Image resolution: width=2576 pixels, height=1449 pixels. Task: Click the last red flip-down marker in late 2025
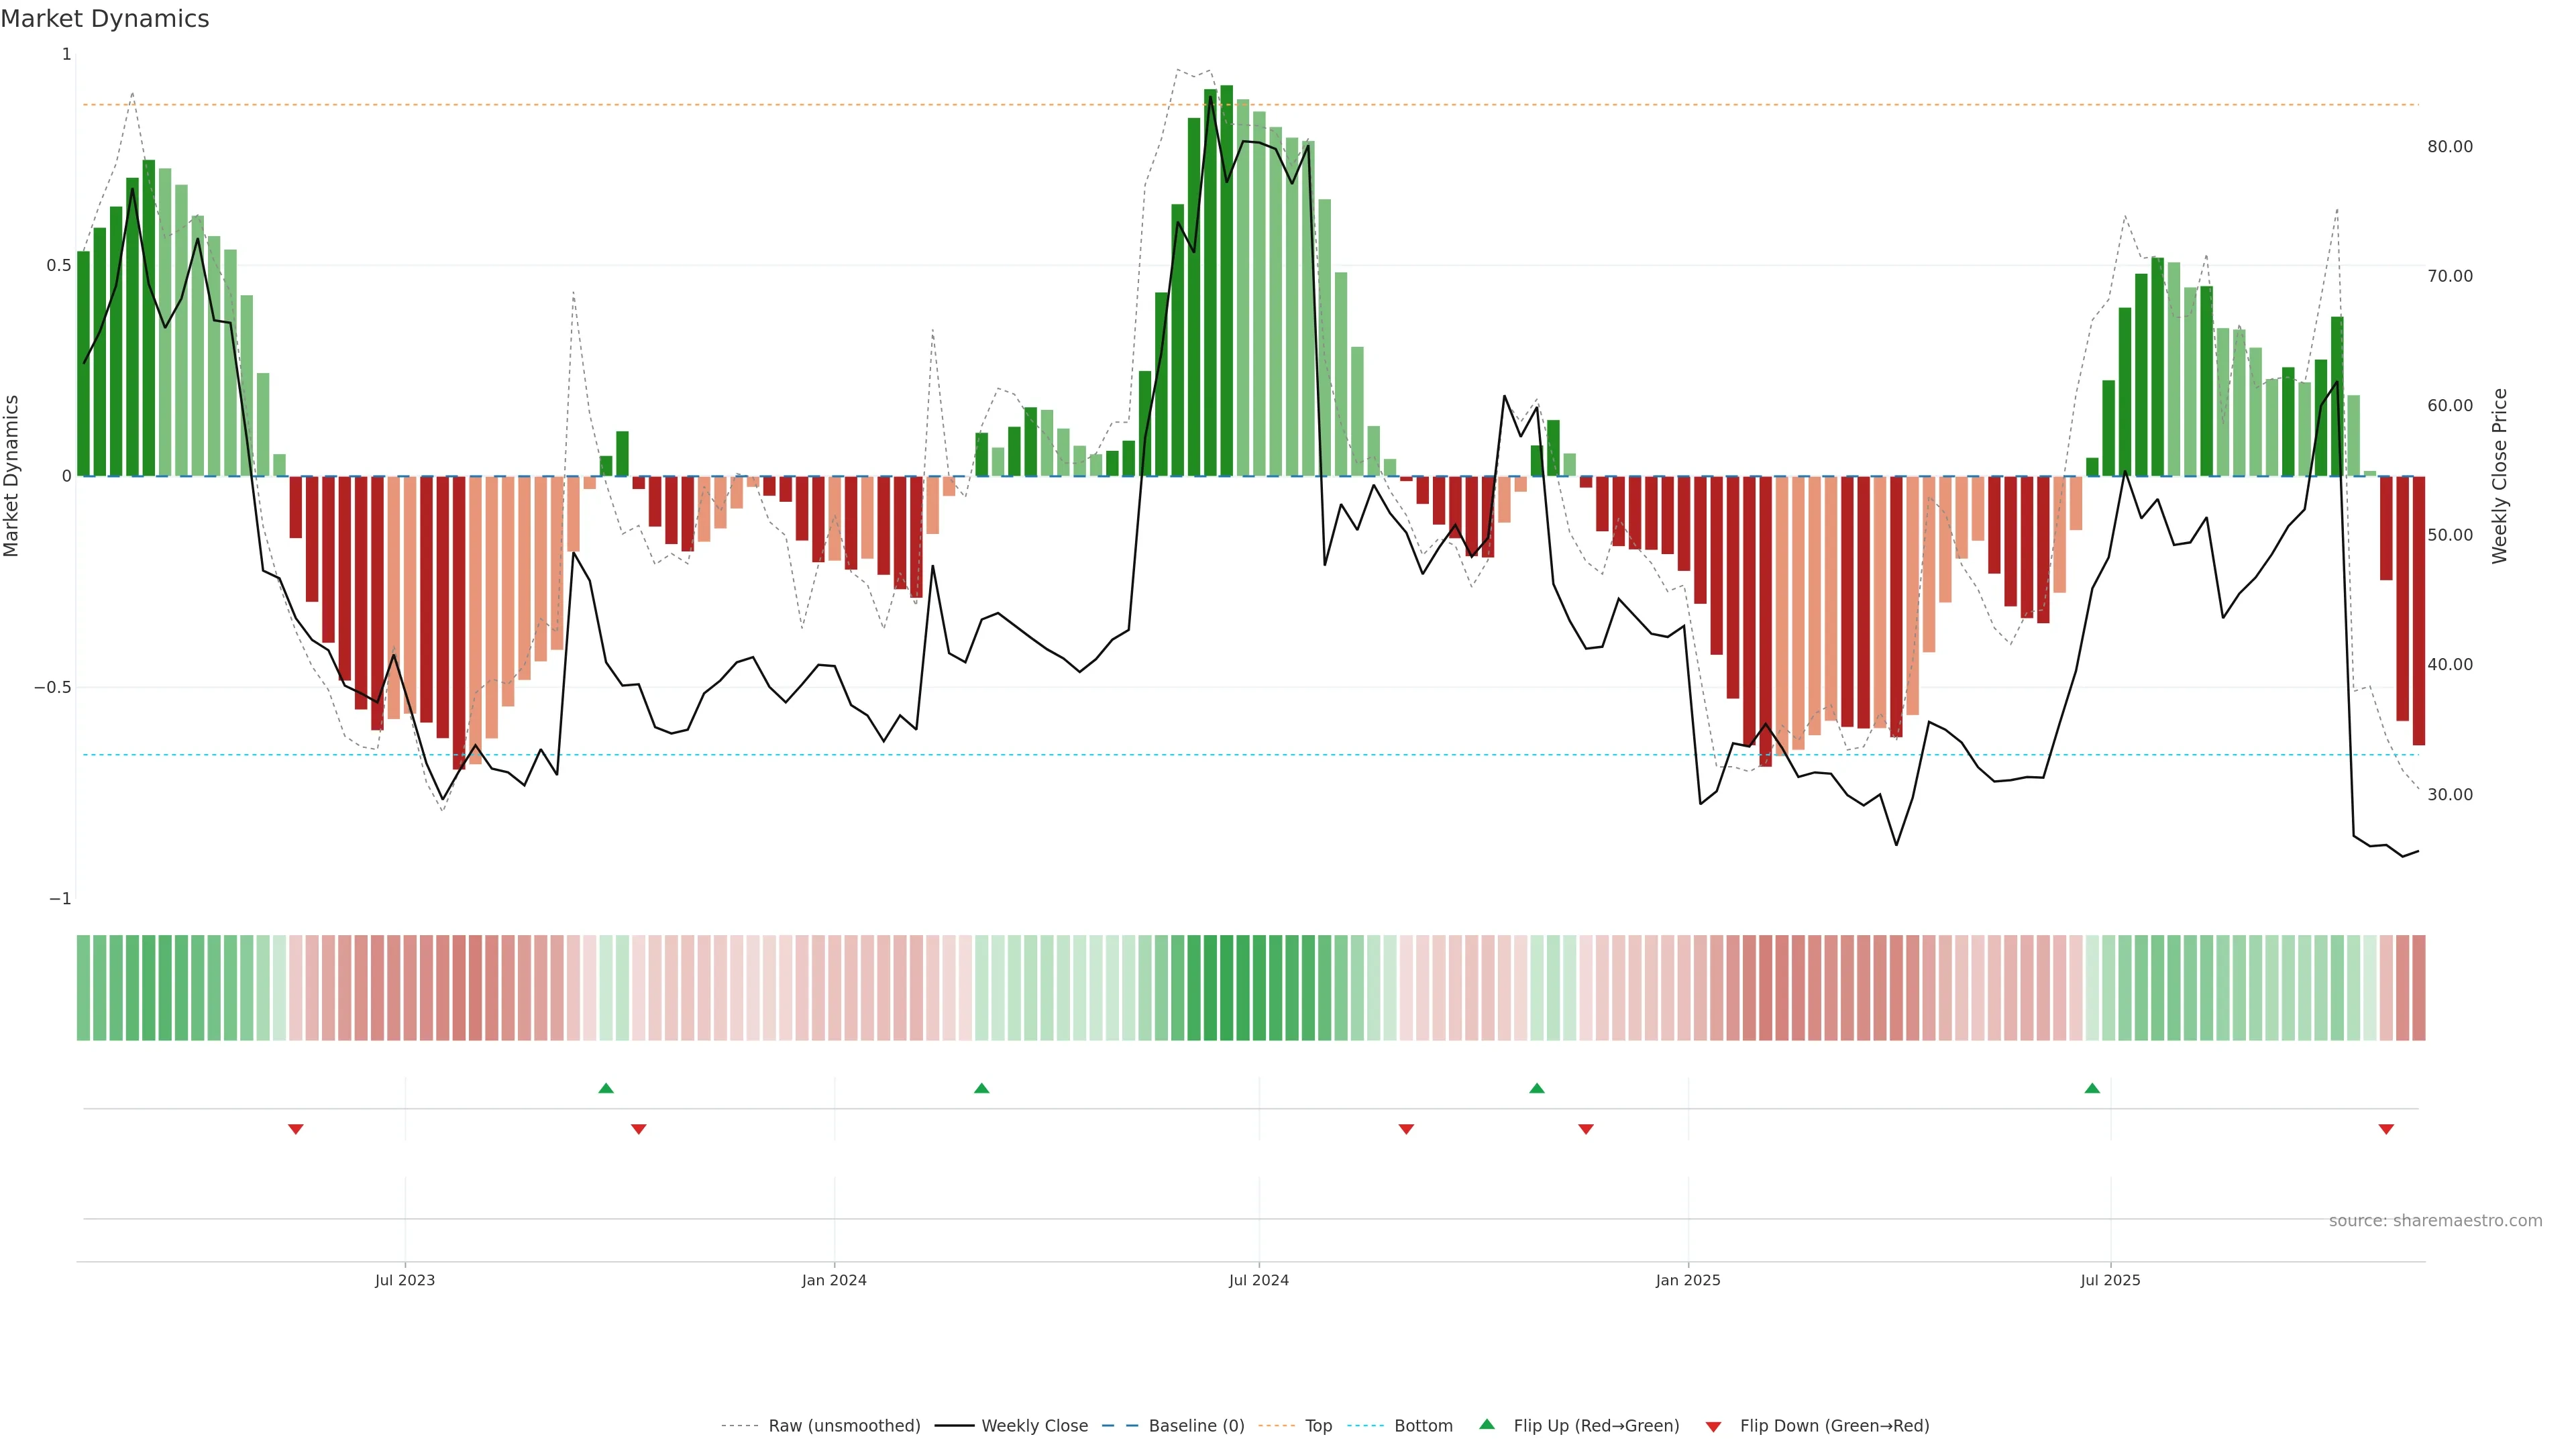pyautogui.click(x=2386, y=1129)
